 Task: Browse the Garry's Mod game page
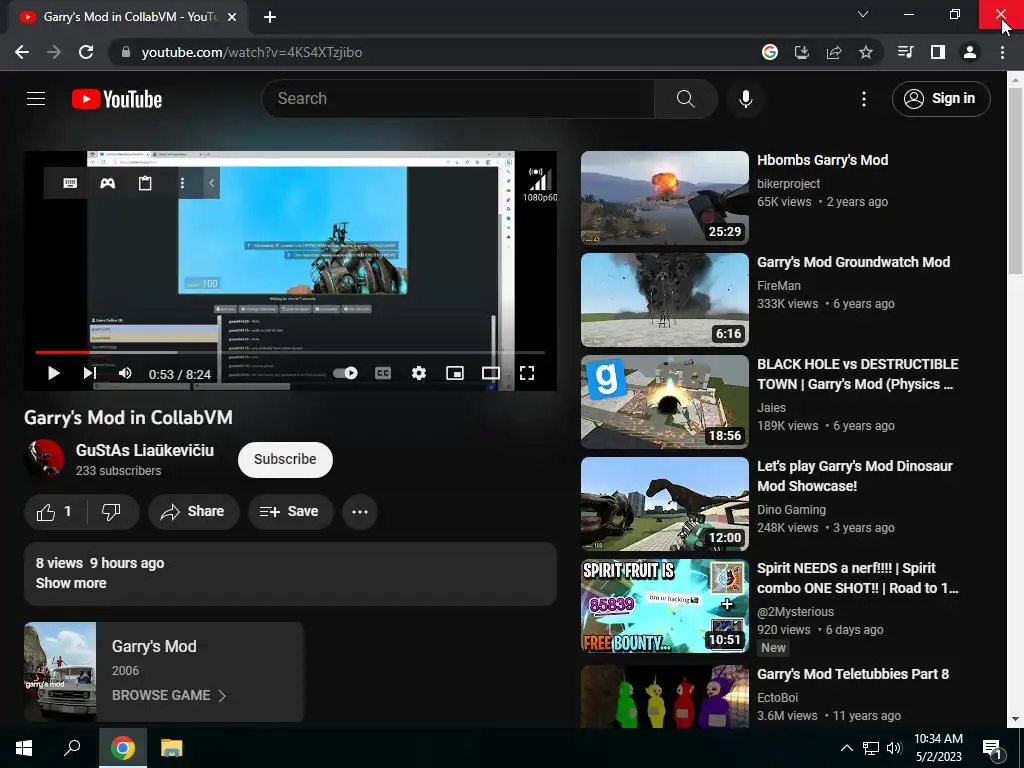click(x=168, y=696)
